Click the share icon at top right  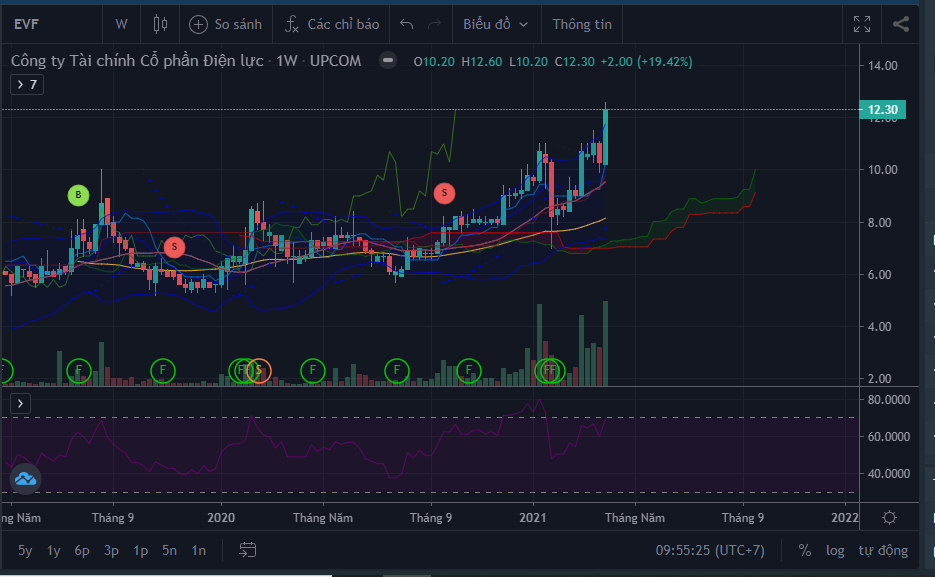coord(901,24)
